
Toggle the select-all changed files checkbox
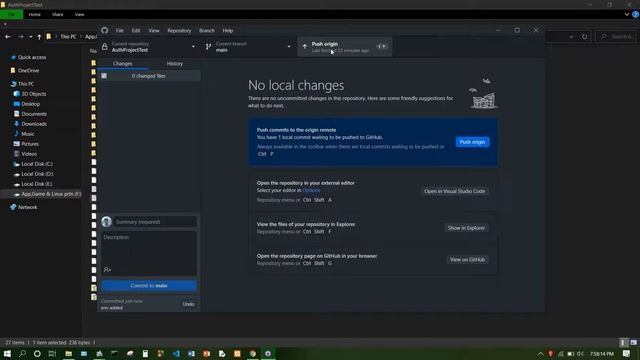coord(104,76)
